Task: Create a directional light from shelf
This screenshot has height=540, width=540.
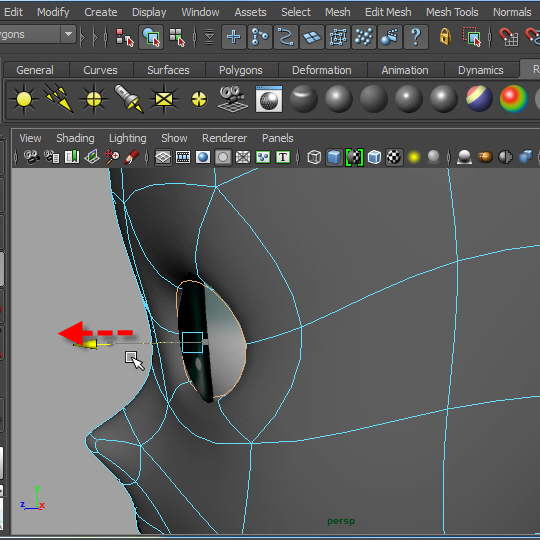Action: click(59, 100)
